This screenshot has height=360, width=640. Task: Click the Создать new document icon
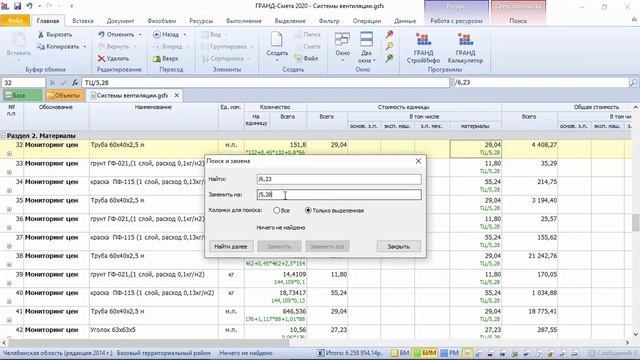277,40
